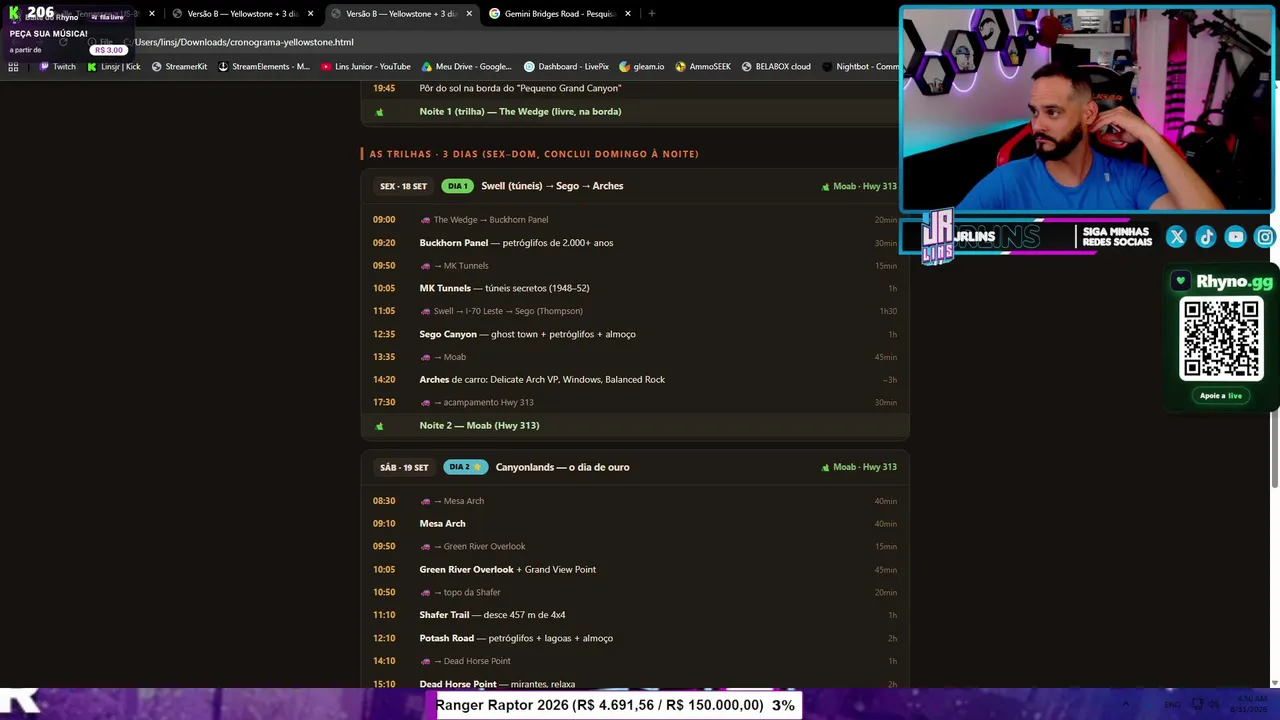Click the Rhyno.gg heart icon
The image size is (1280, 720).
(x=1181, y=282)
